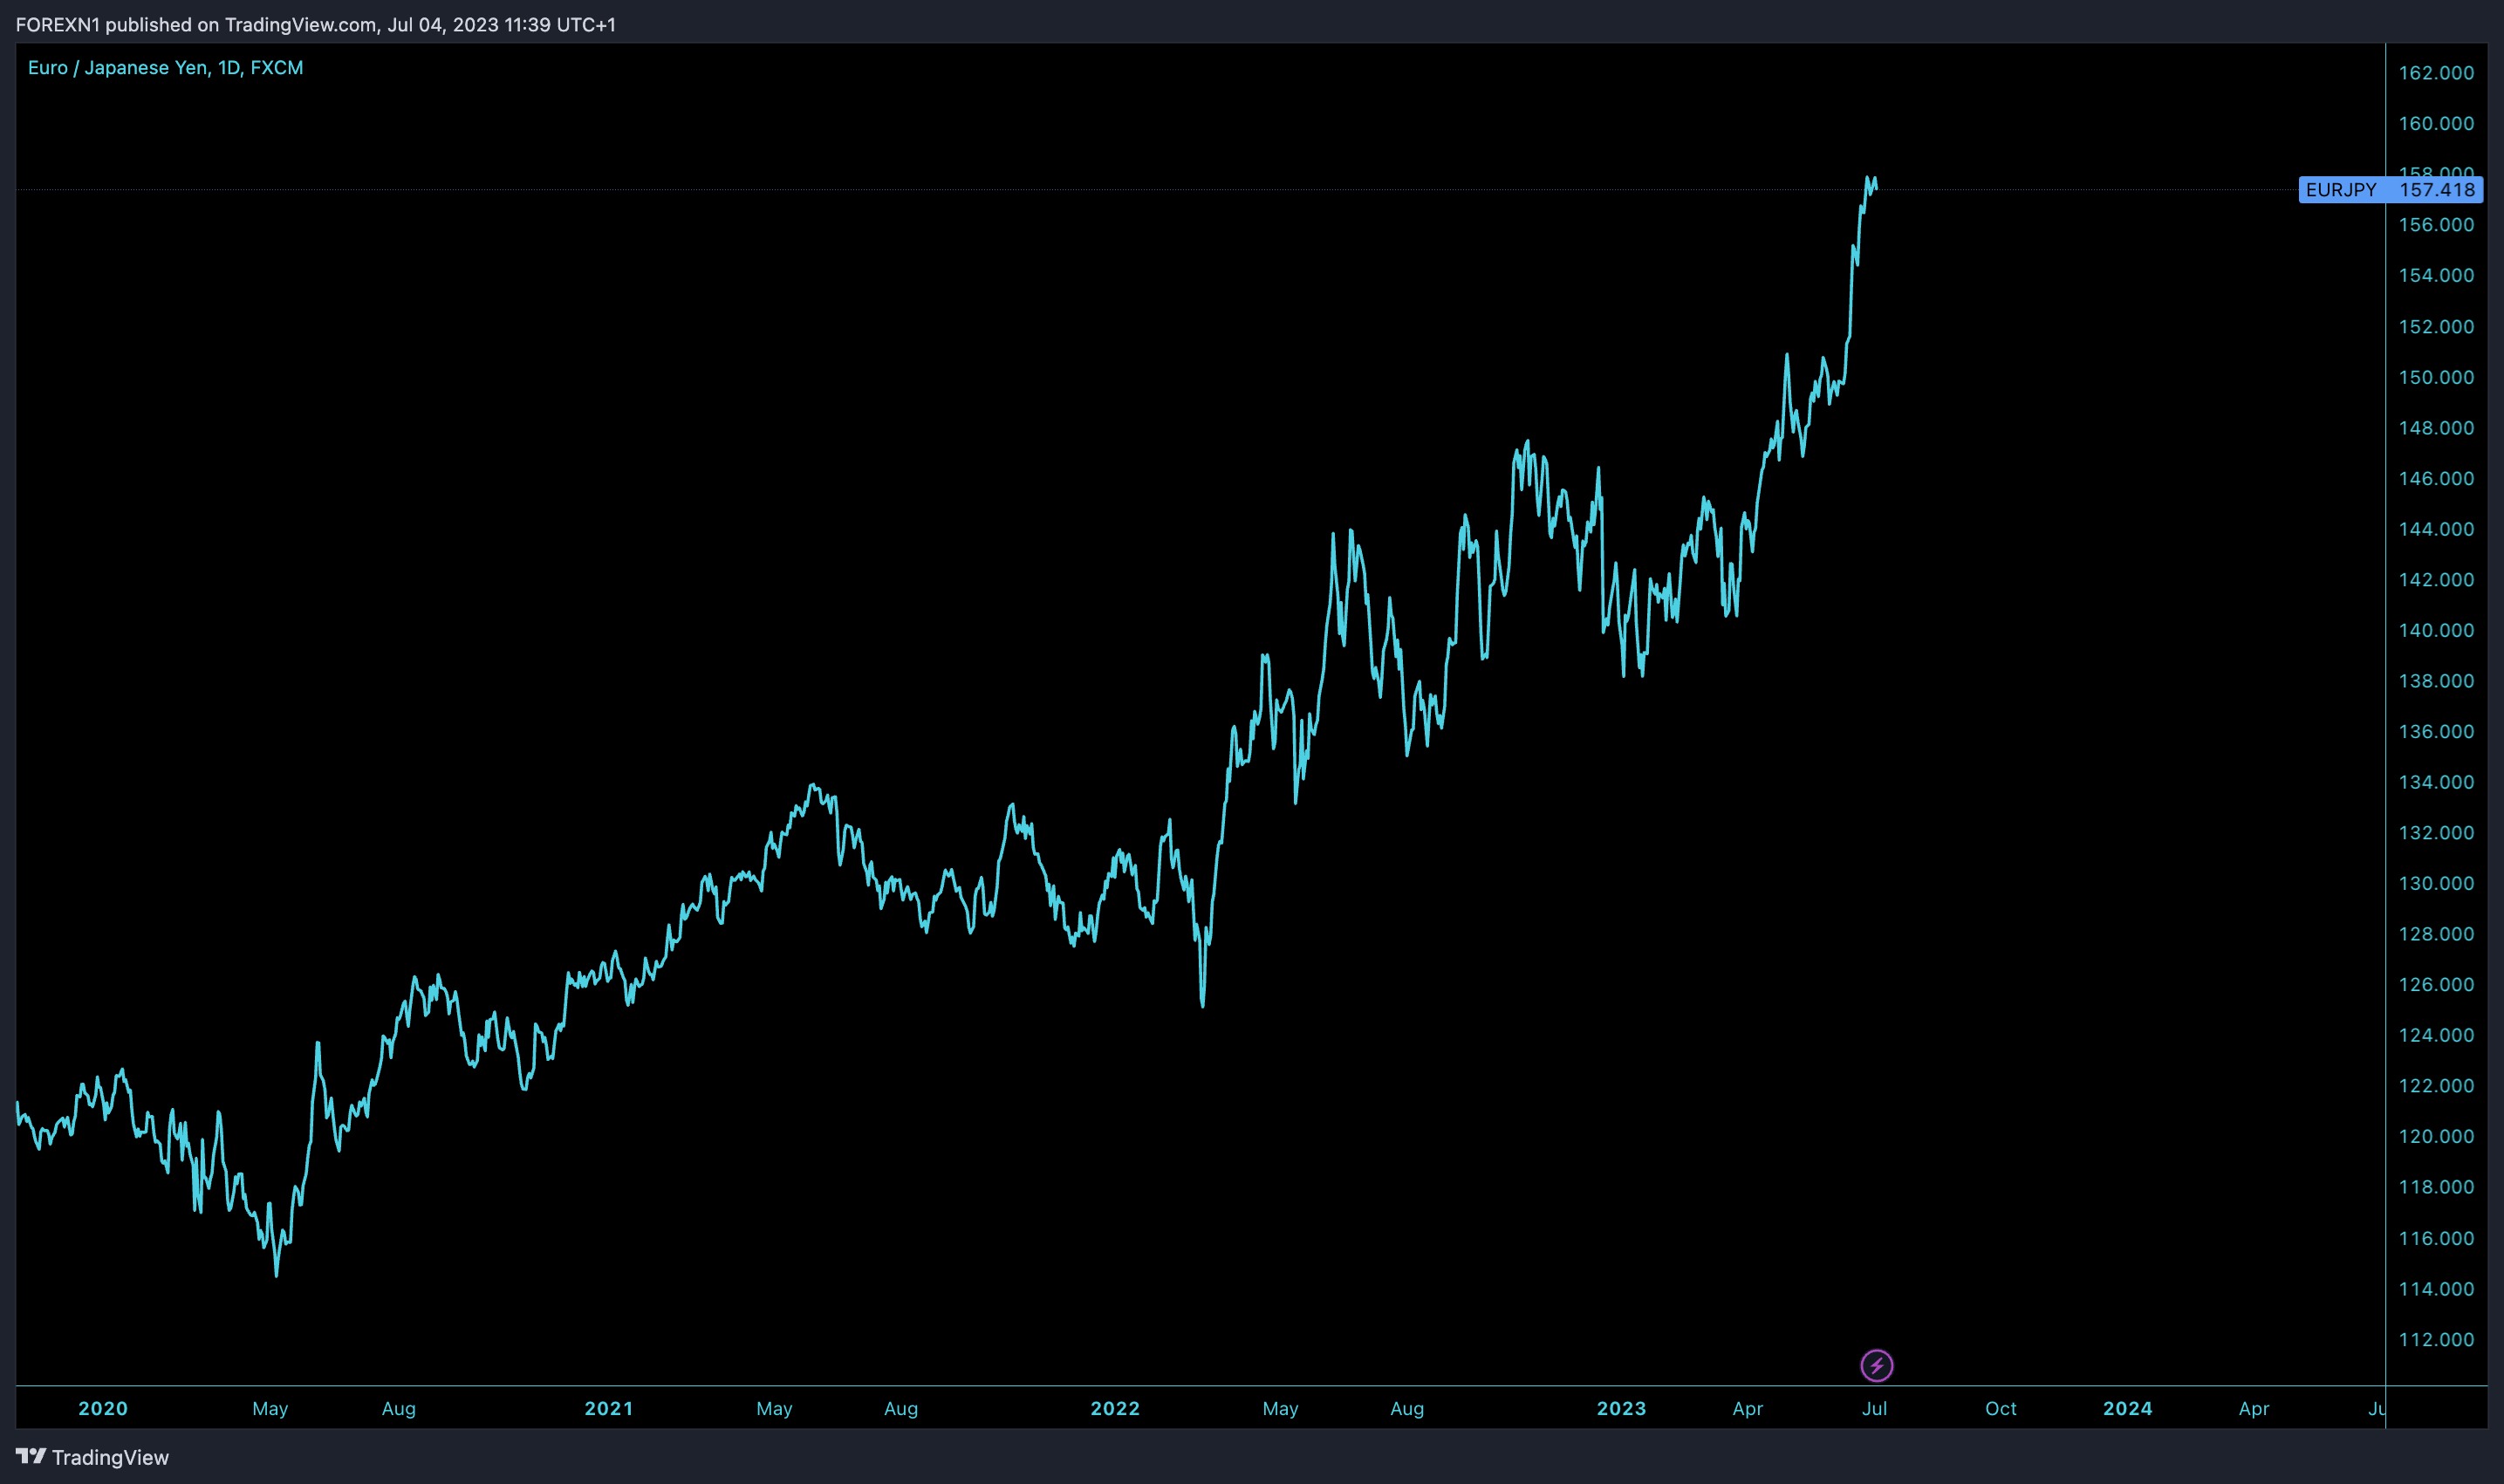Click the 148.000 price axis label
Viewport: 2504px width, 1484px height.
[x=2436, y=428]
